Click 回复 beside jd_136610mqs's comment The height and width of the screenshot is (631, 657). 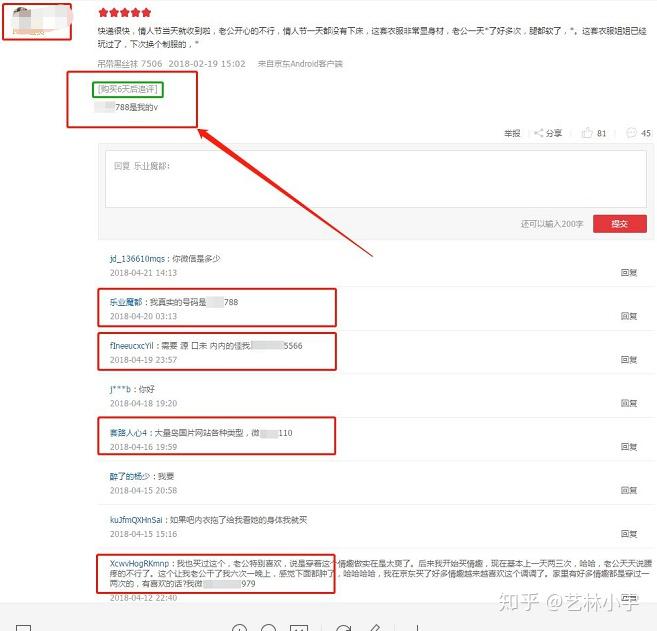coord(629,272)
